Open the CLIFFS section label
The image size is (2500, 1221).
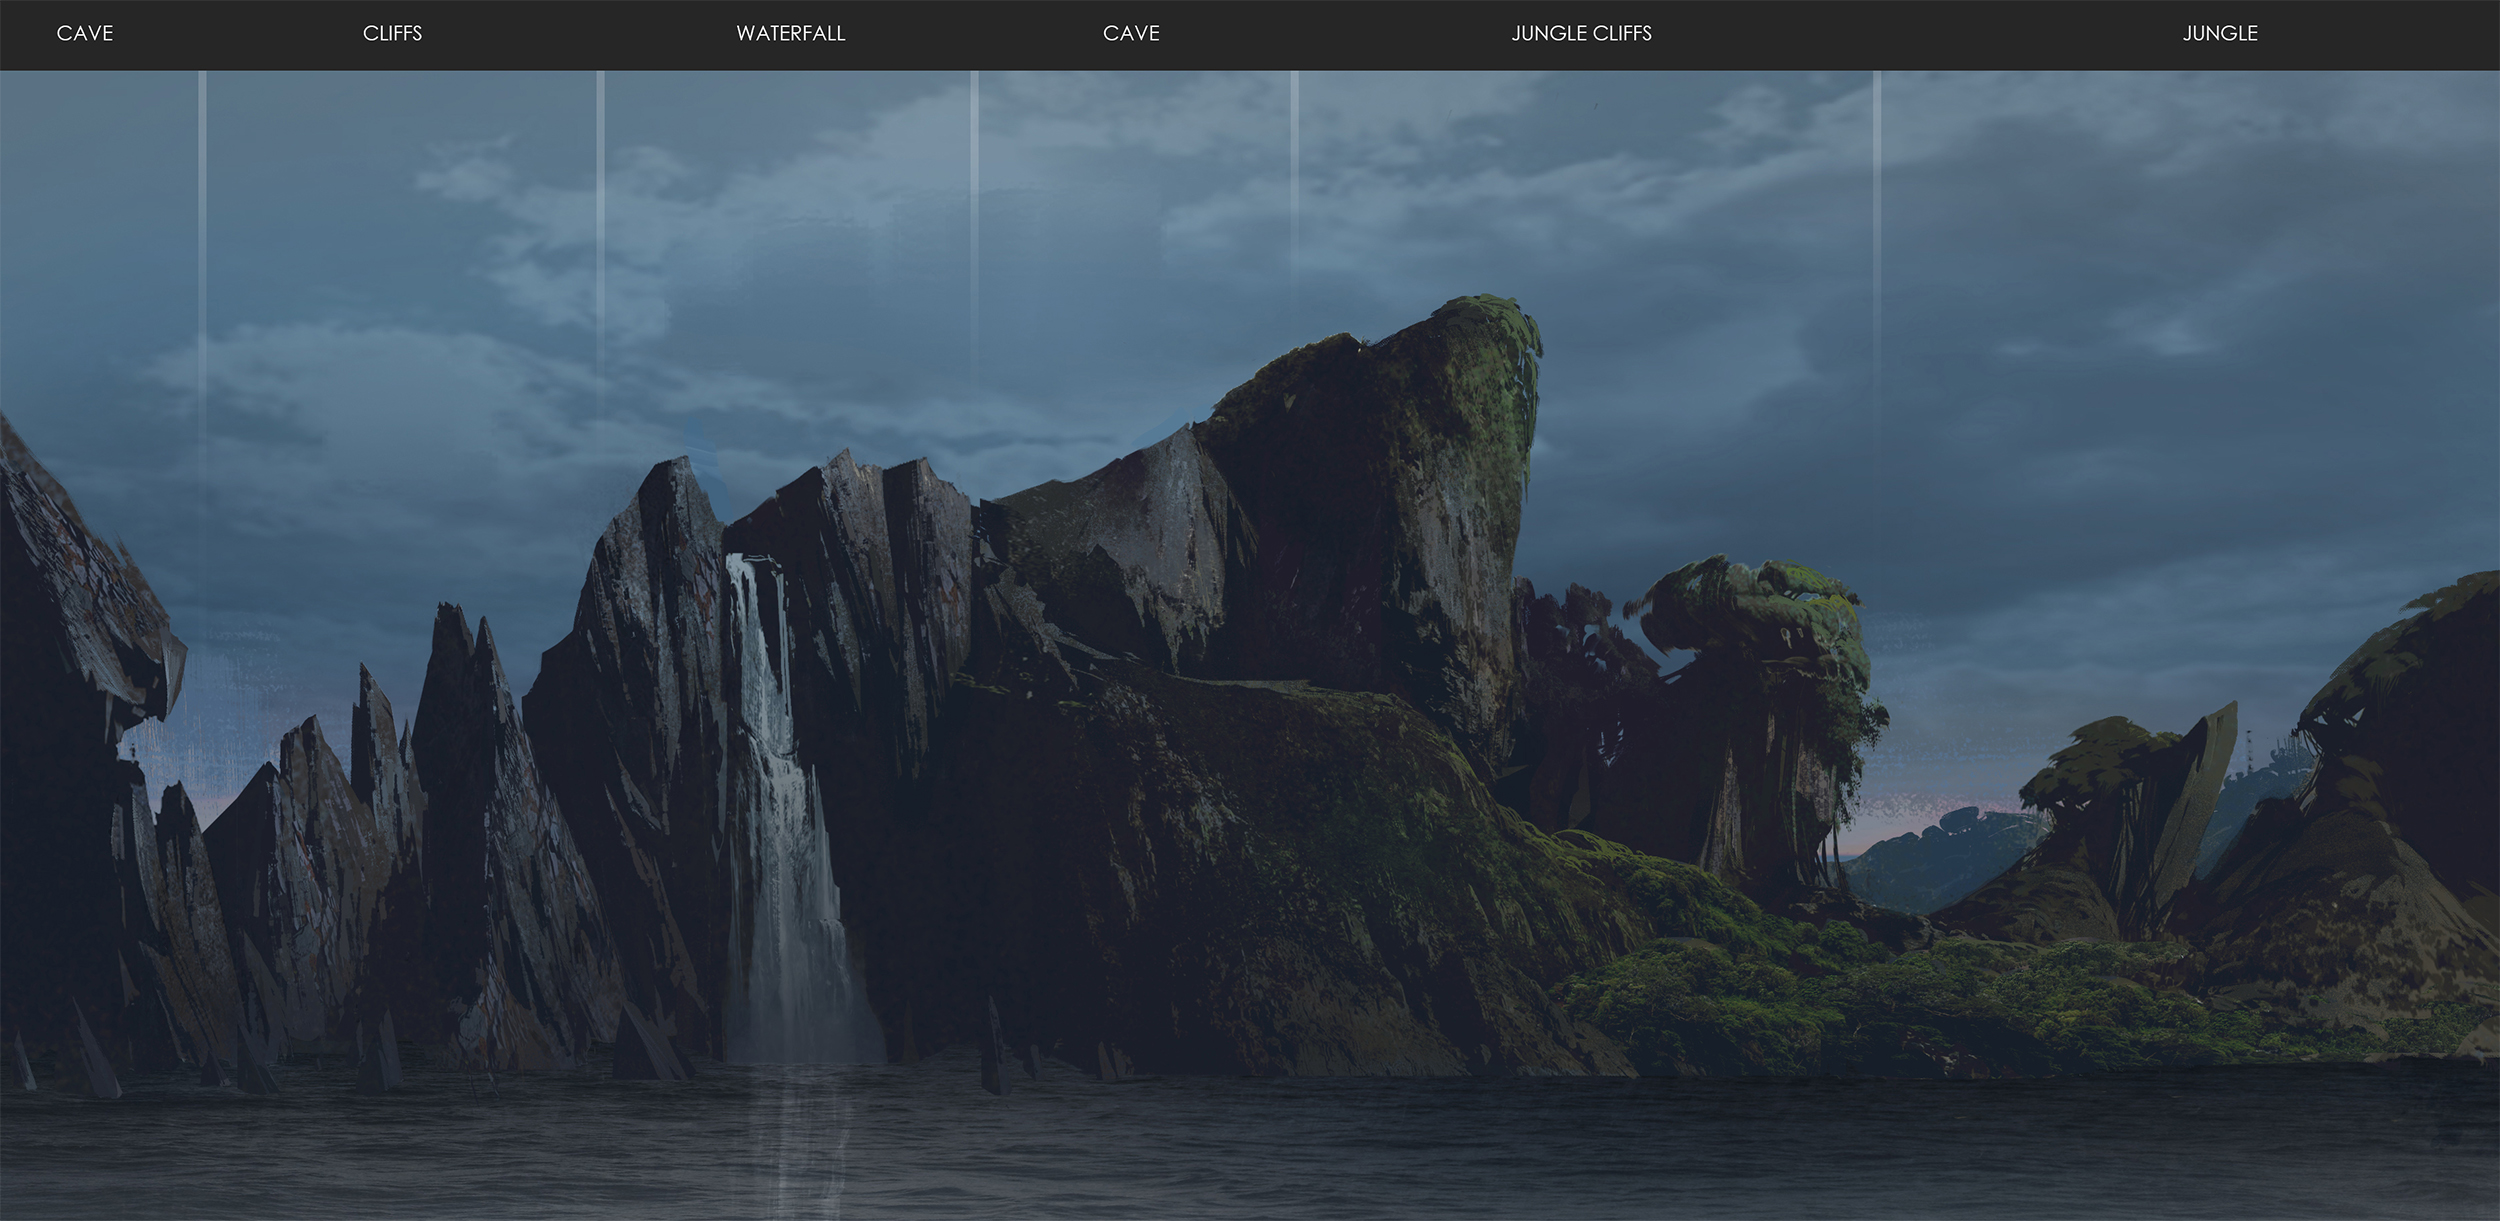pyautogui.click(x=392, y=33)
